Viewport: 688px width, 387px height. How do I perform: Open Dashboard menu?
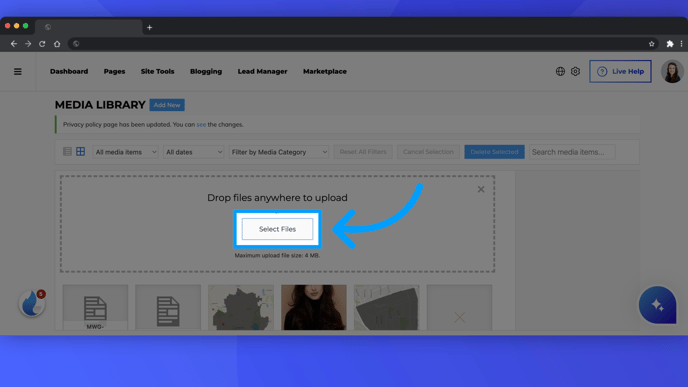(x=69, y=72)
